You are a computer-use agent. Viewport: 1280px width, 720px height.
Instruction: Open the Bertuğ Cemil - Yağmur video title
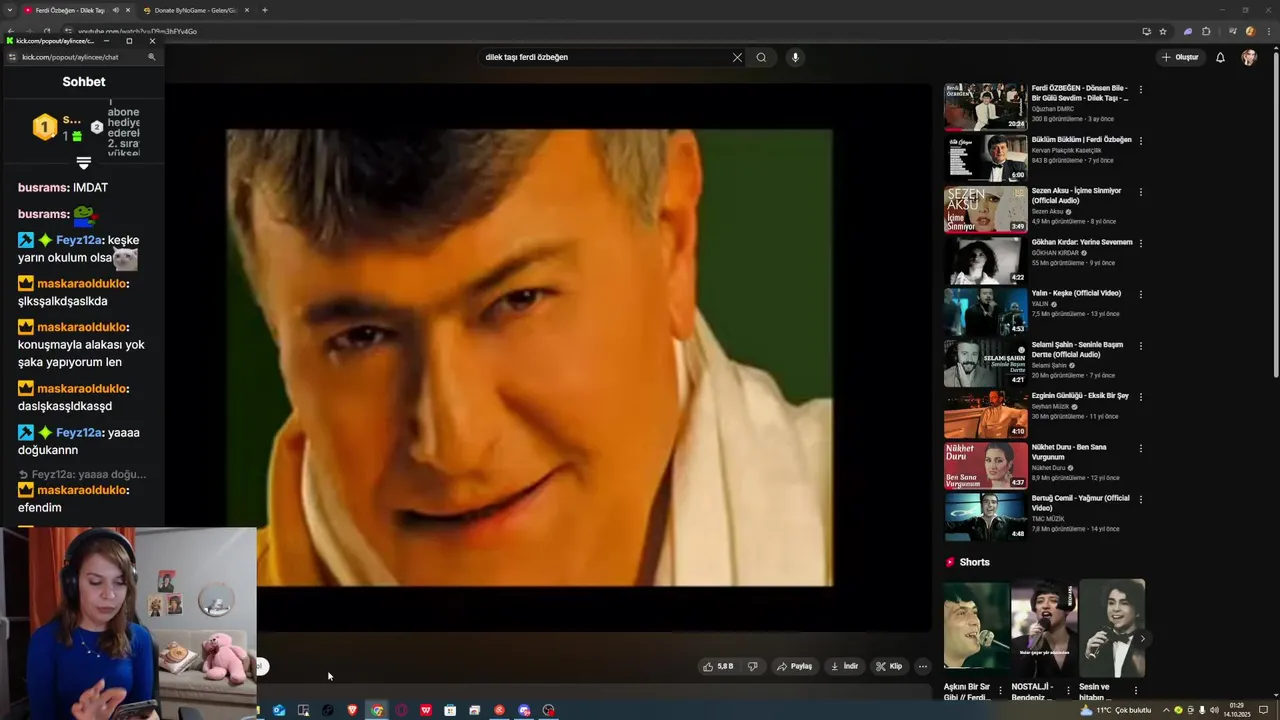1080,502
